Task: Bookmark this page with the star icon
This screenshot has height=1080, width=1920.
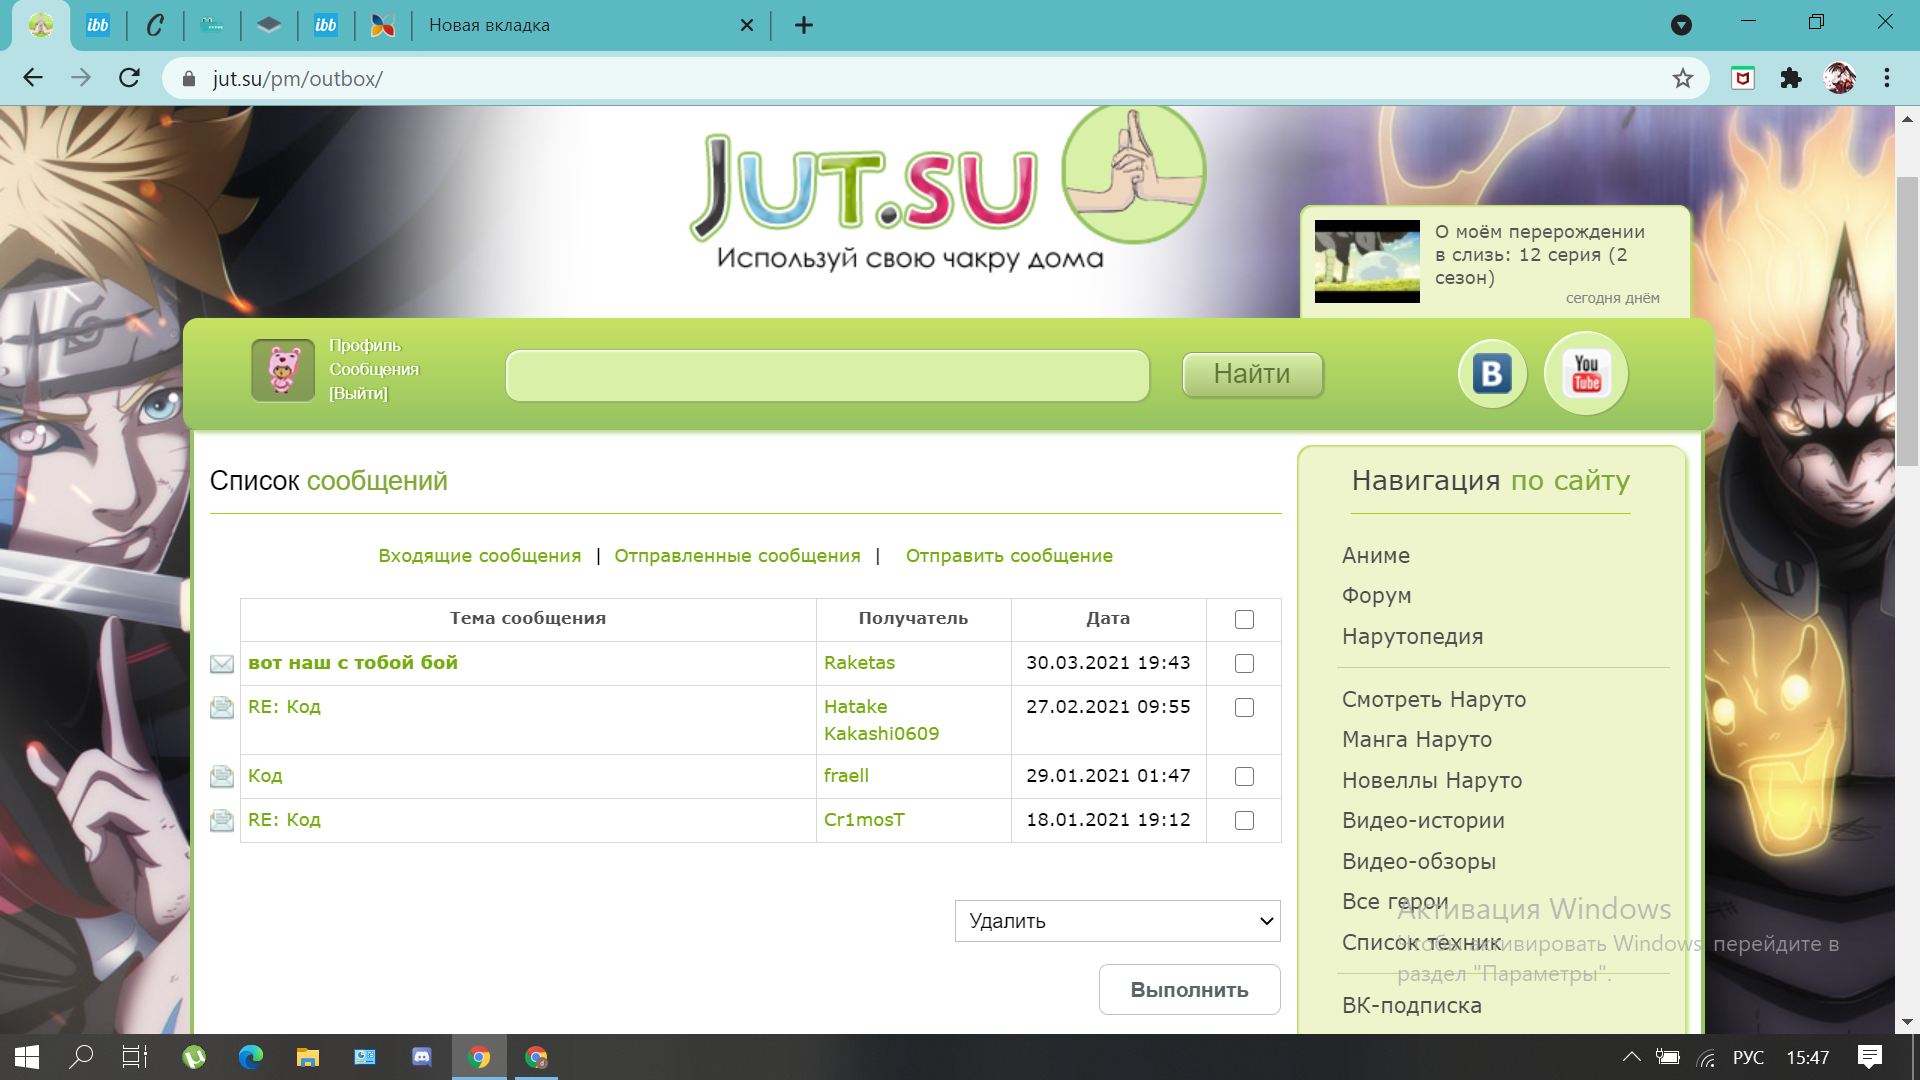Action: tap(1683, 78)
